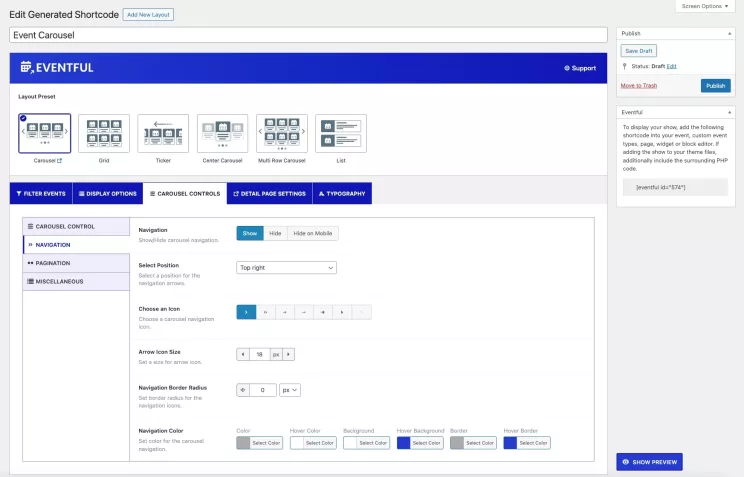Screen dimensions: 744x477
Task: Open the Pagination sidebar section
Action: [76, 263]
